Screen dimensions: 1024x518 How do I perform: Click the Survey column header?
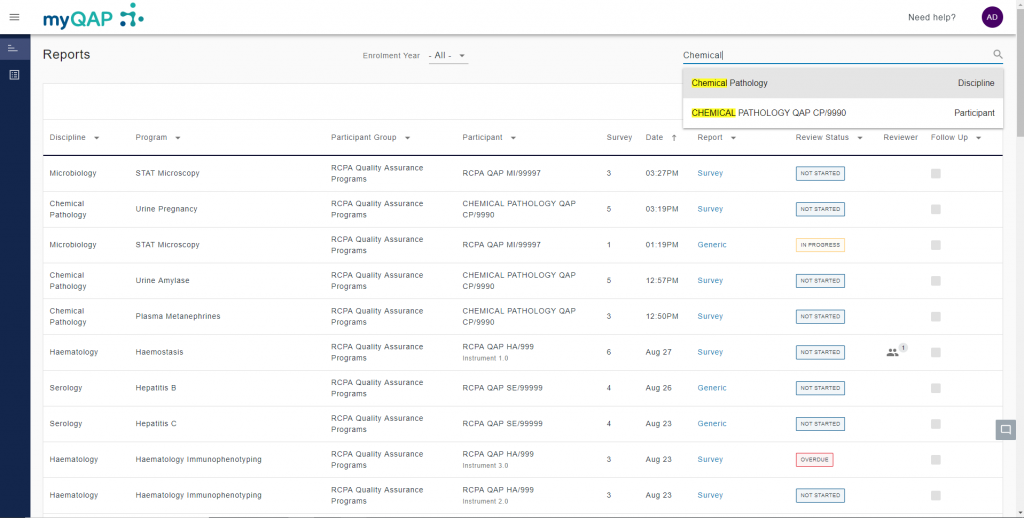(619, 138)
